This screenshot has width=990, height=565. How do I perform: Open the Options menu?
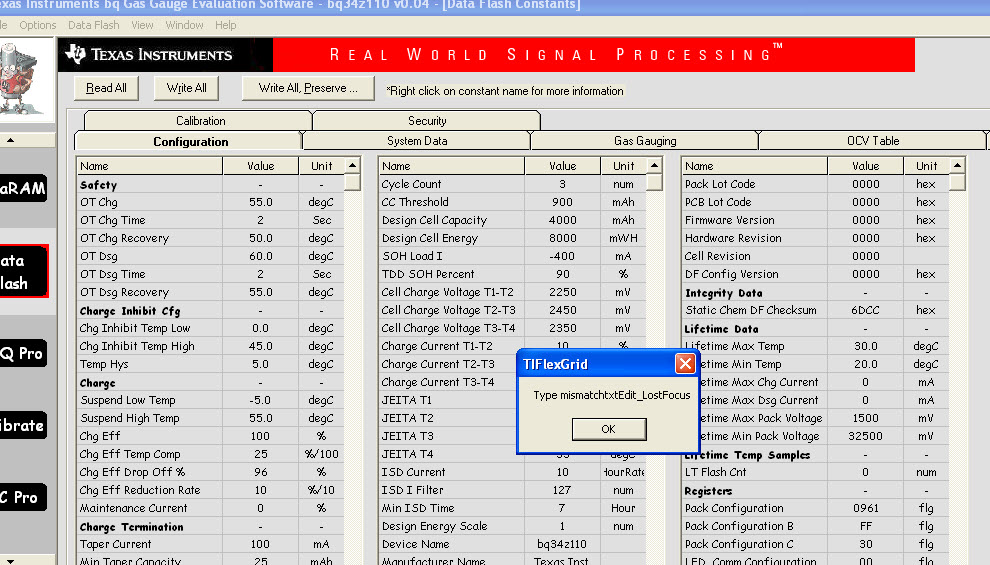coord(37,25)
